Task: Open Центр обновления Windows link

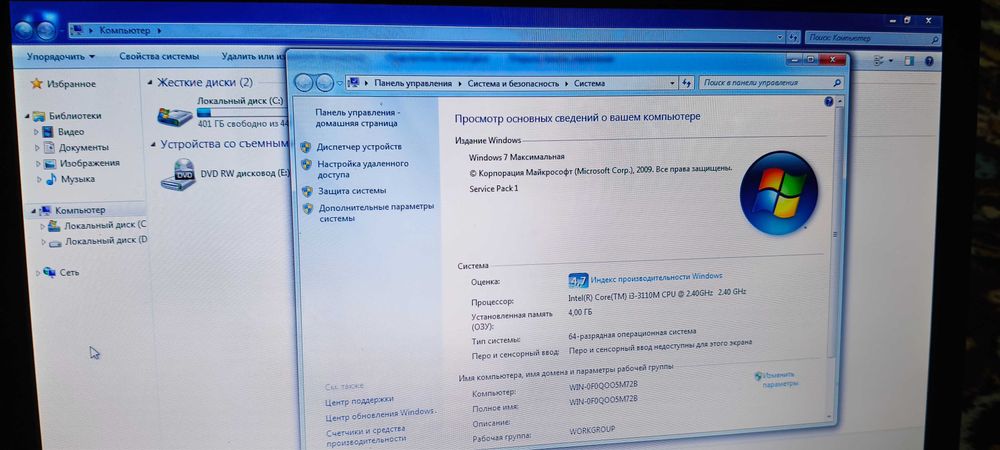Action: click(379, 415)
